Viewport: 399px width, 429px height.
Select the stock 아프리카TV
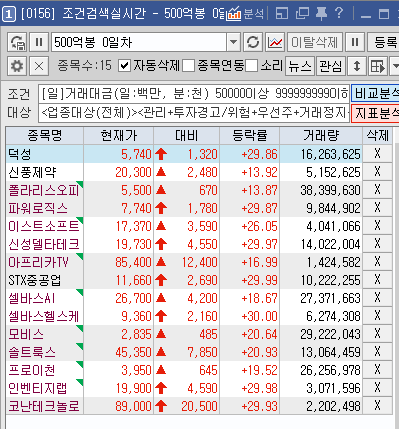(x=38, y=262)
